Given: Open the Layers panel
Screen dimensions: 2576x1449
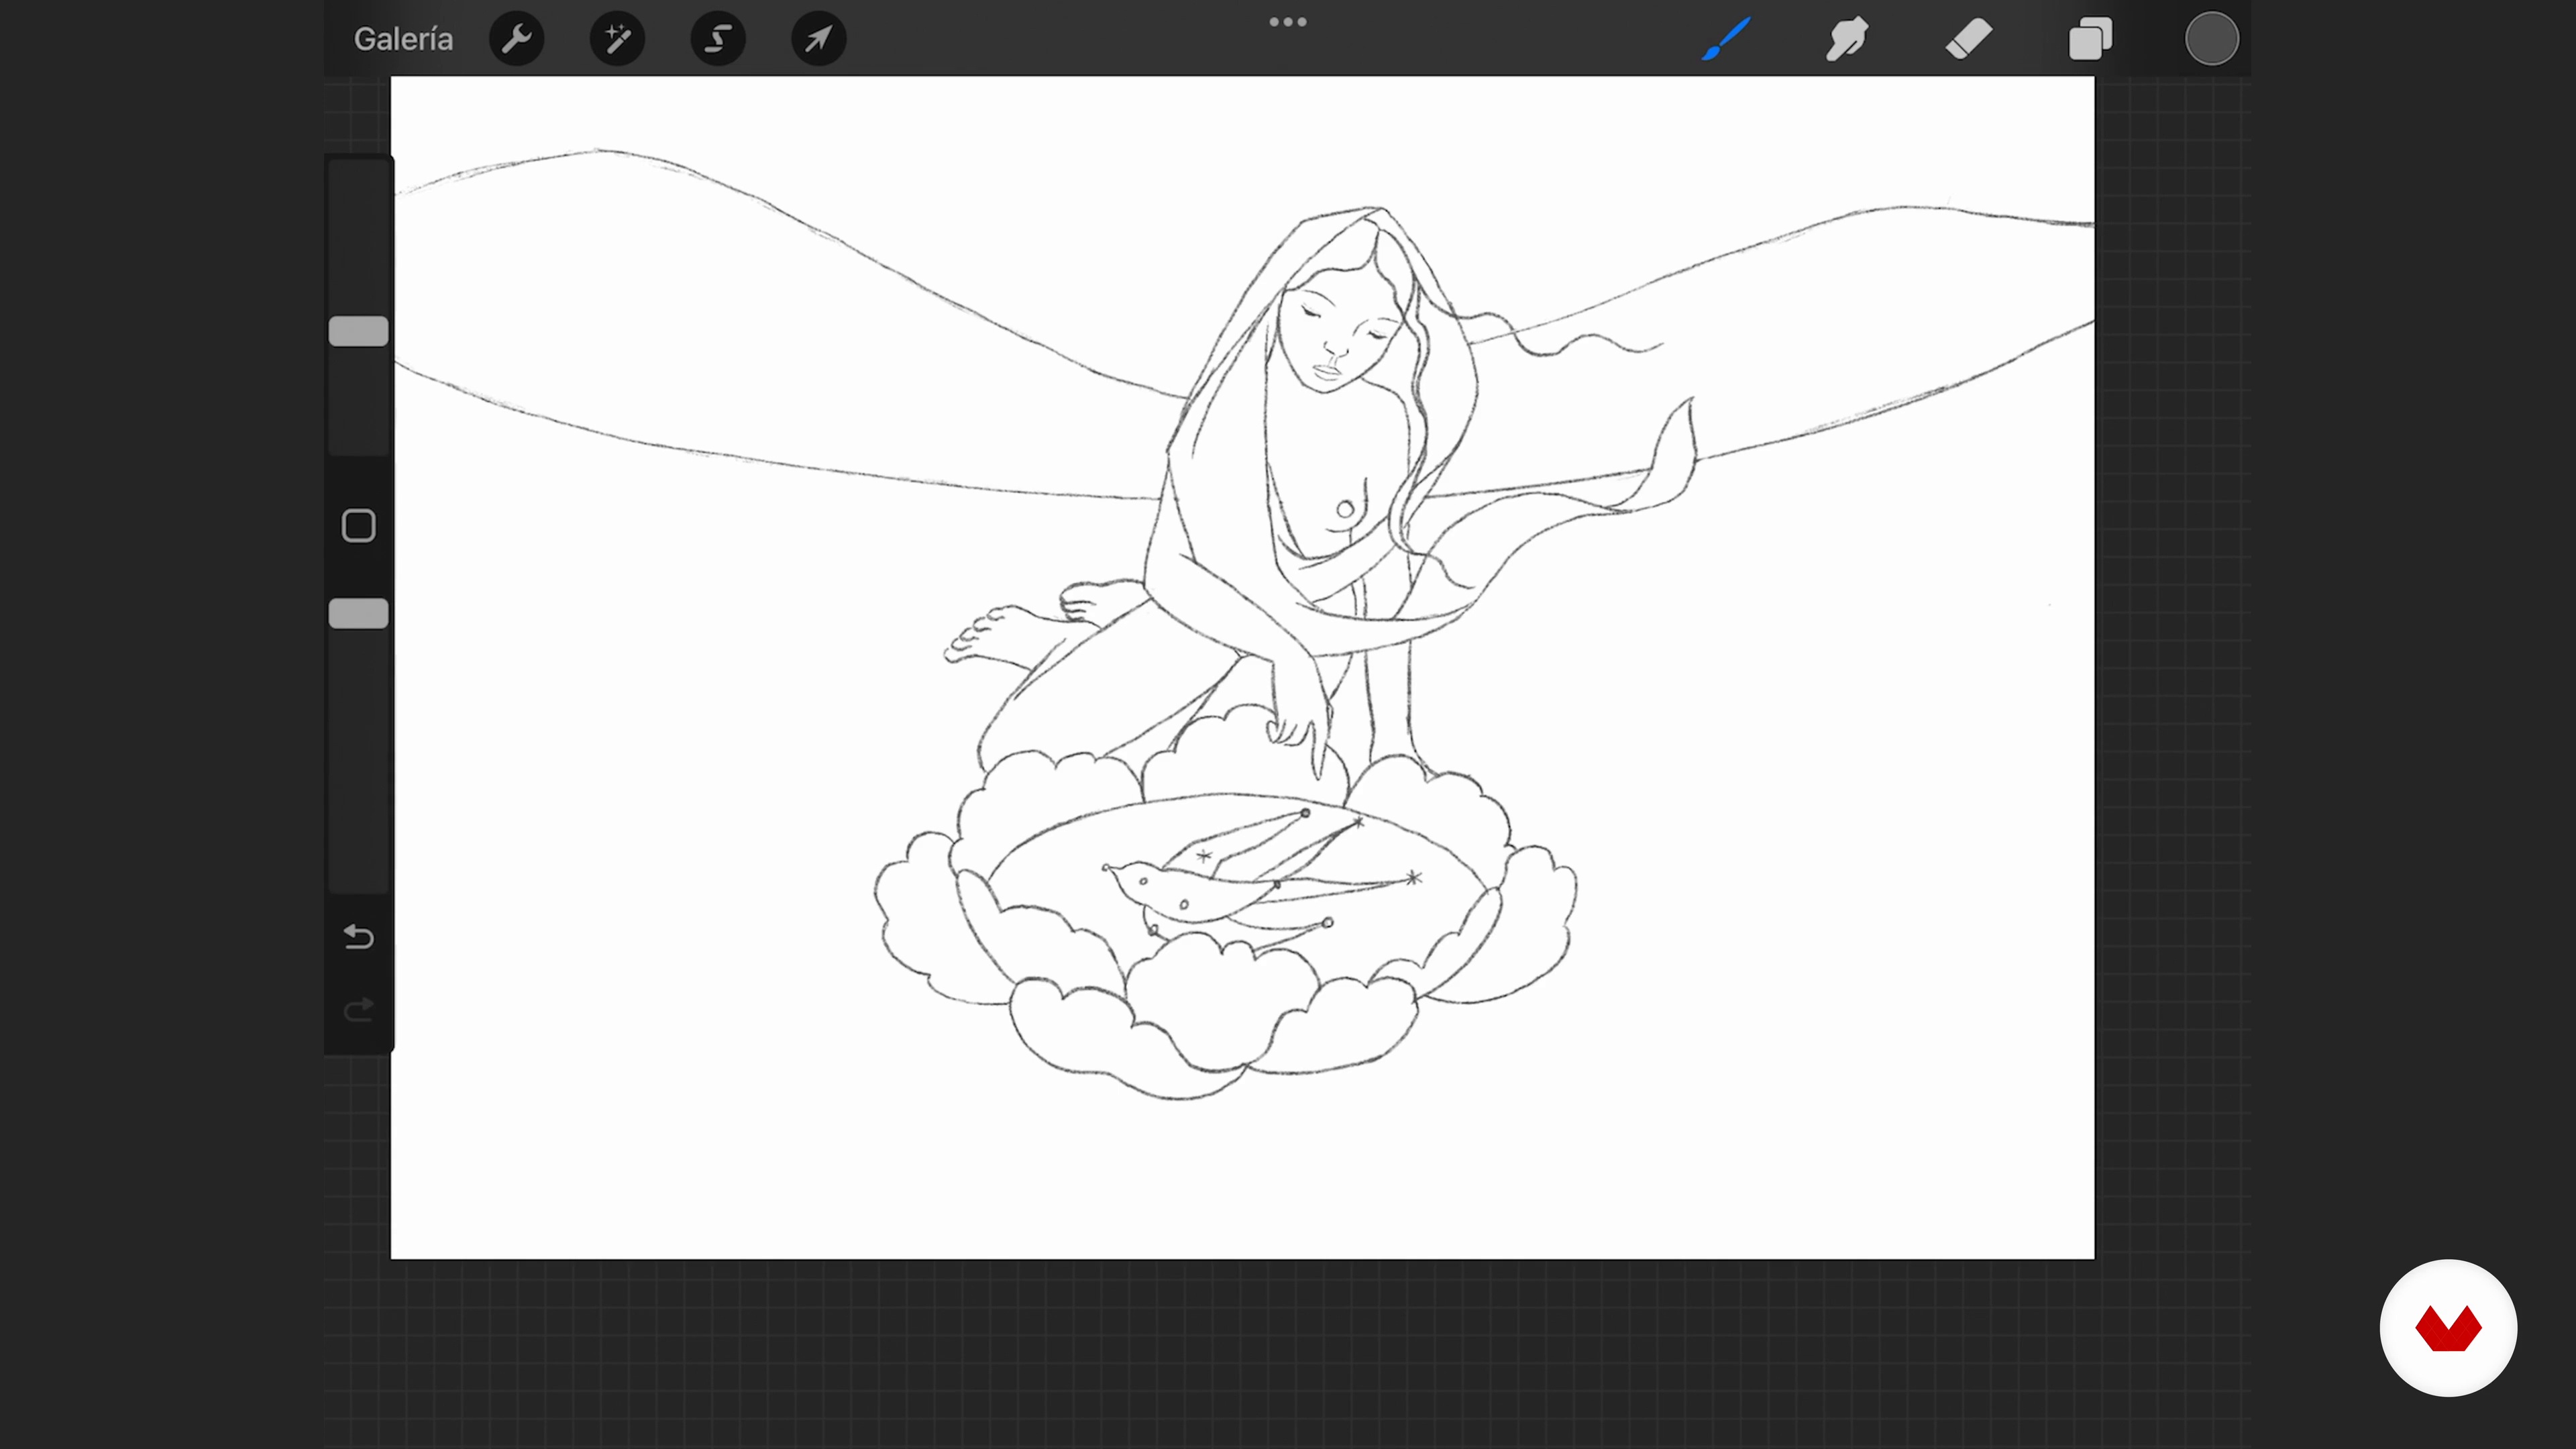Looking at the screenshot, I should click(x=2090, y=39).
